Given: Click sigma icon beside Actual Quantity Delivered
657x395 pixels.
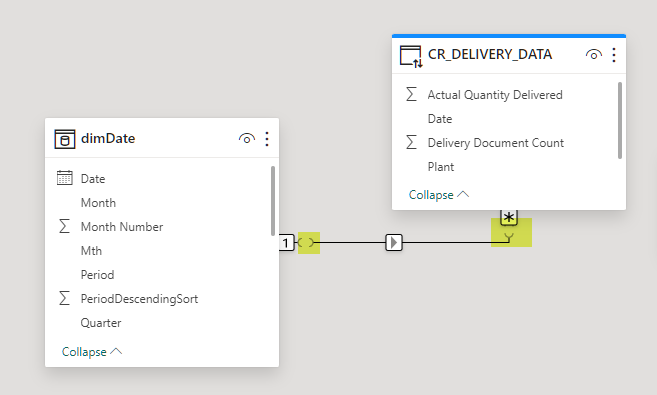Looking at the screenshot, I should point(411,94).
